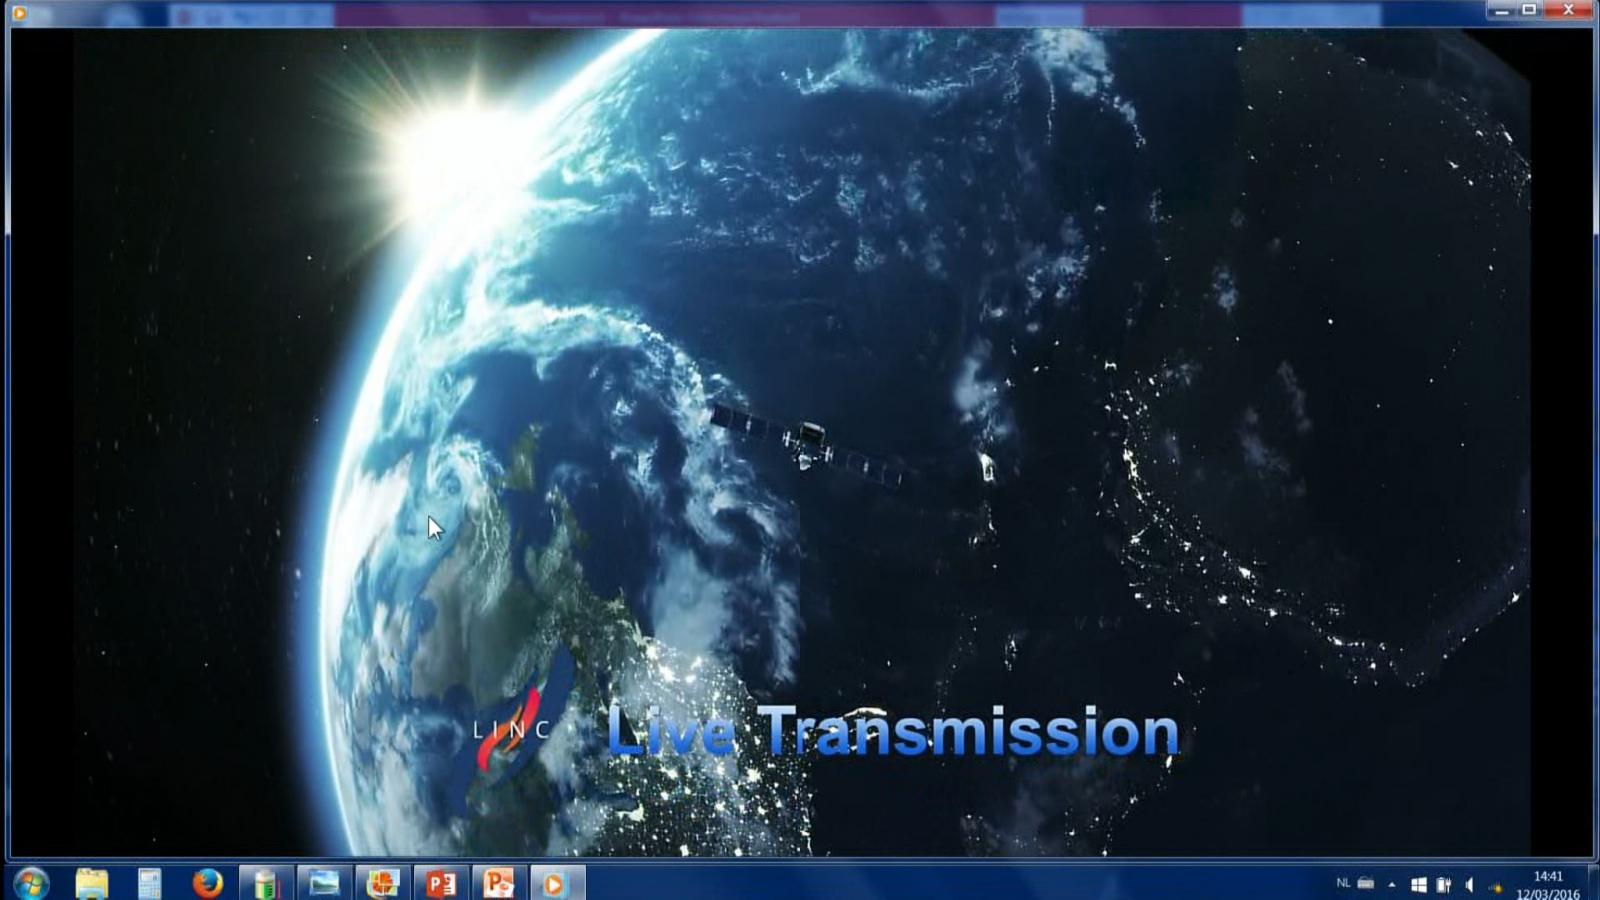Open the speaker volume control

pyautogui.click(x=1469, y=884)
